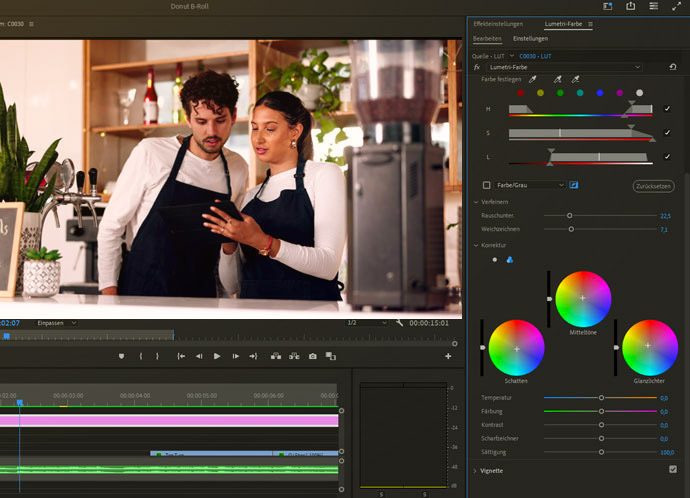Click the Zurücksetzen button
The image size is (690, 498).
pyautogui.click(x=653, y=186)
